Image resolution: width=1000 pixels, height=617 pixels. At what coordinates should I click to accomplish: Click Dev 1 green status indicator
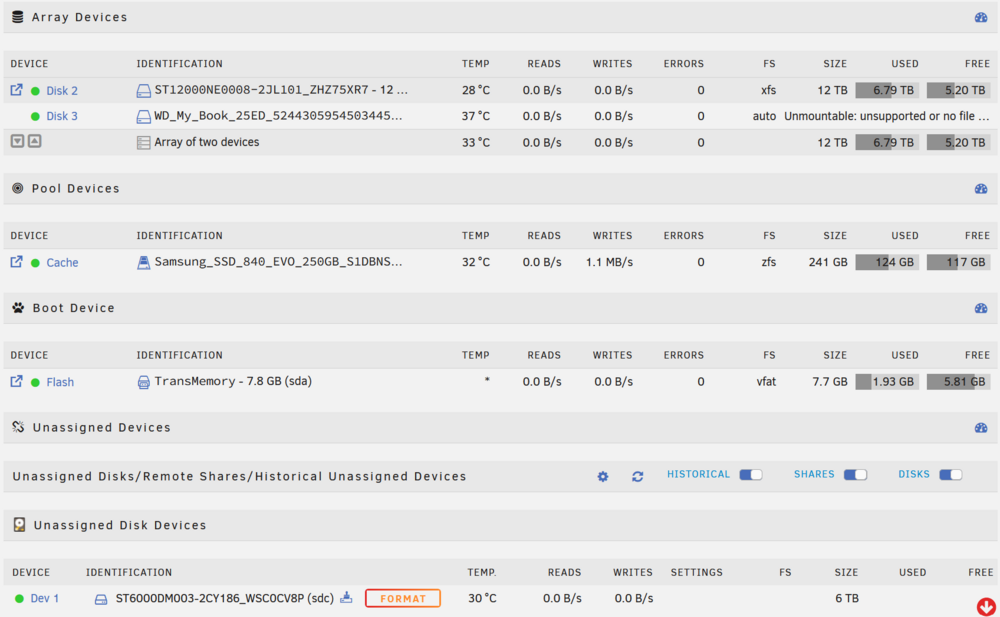pyautogui.click(x=19, y=598)
